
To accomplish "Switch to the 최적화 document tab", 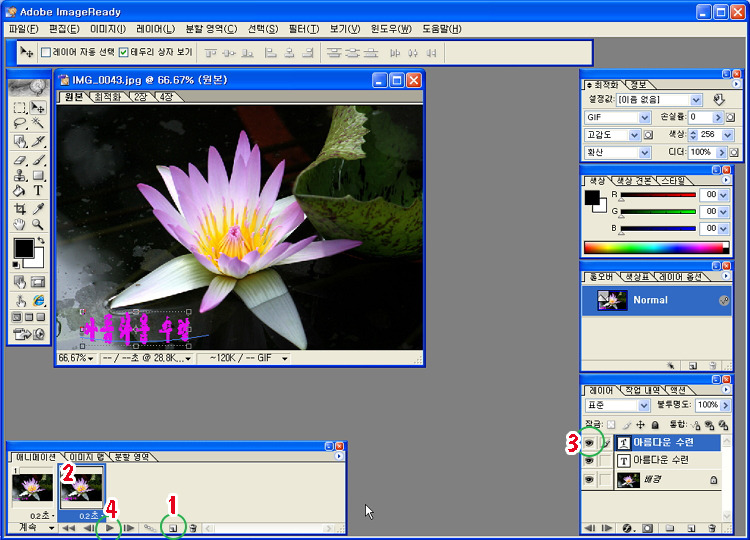I will (x=107, y=97).
